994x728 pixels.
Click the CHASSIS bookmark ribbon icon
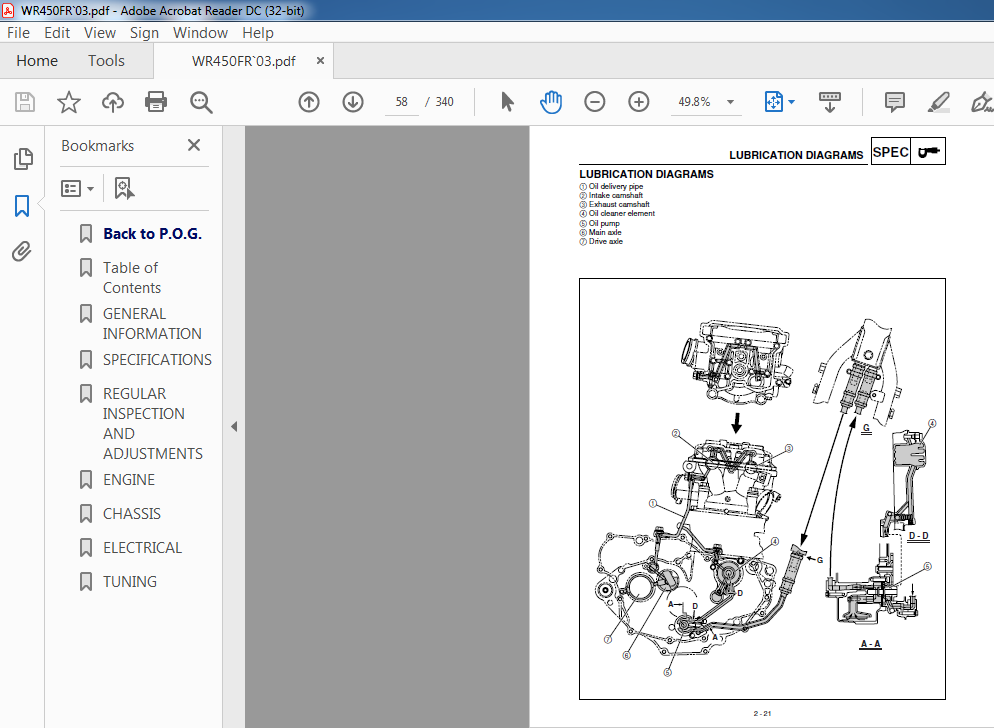[x=86, y=514]
